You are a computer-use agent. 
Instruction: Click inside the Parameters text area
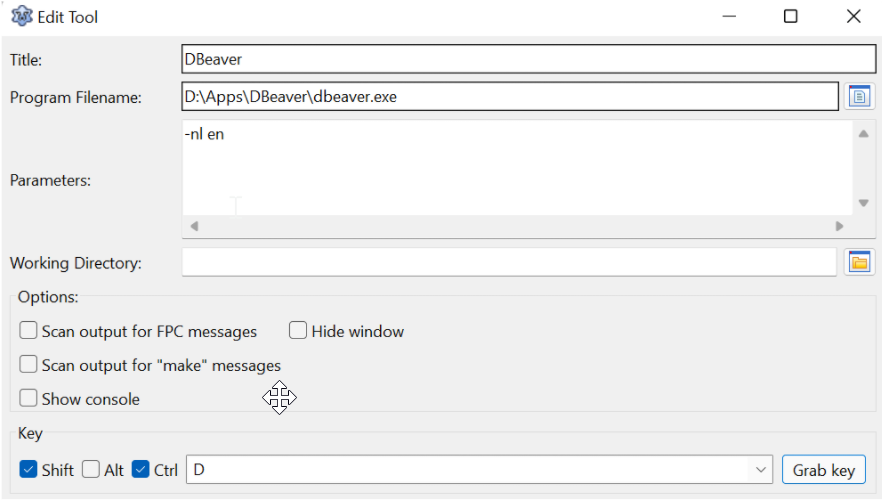coord(517,168)
